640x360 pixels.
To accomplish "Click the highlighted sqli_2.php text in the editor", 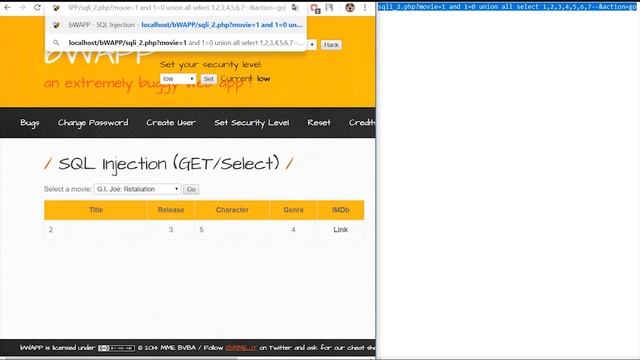I will click(x=507, y=7).
